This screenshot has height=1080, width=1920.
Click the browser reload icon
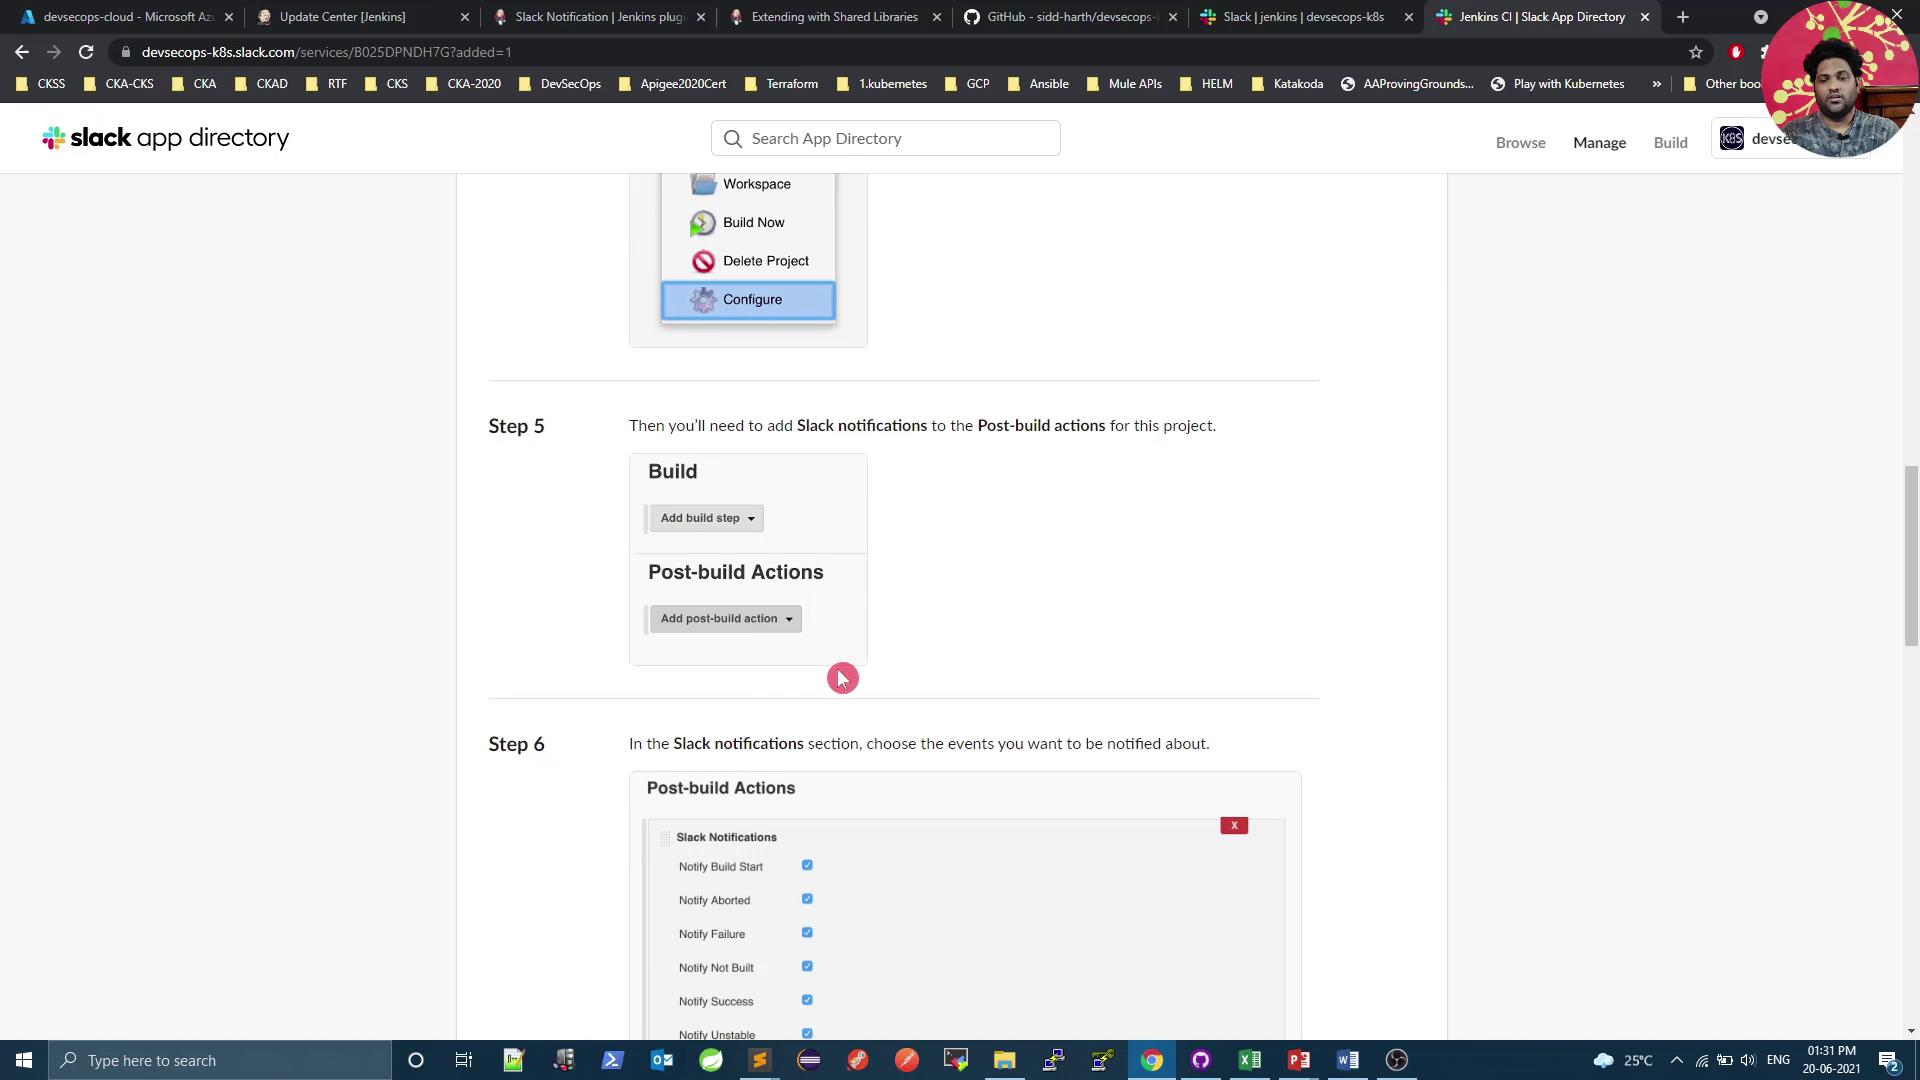pos(86,52)
